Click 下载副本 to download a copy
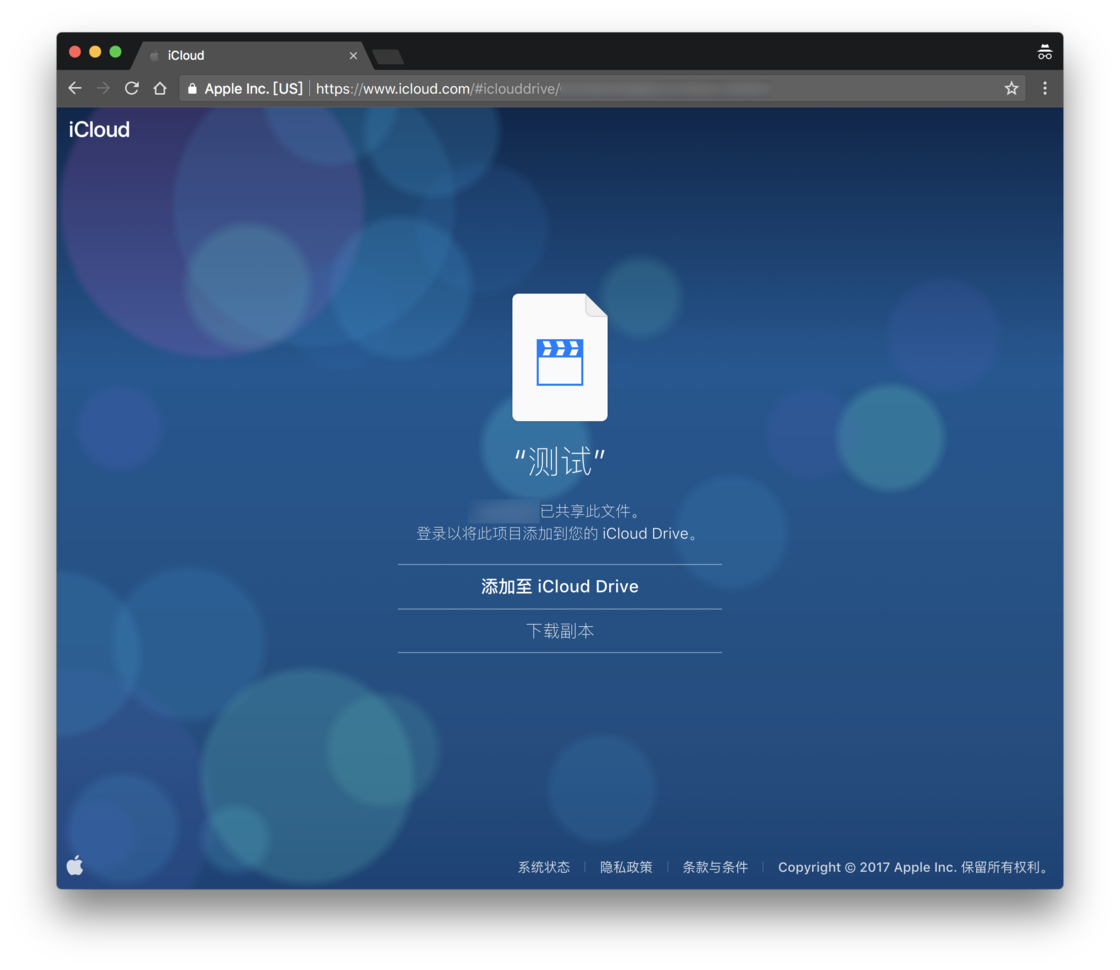 tap(559, 630)
